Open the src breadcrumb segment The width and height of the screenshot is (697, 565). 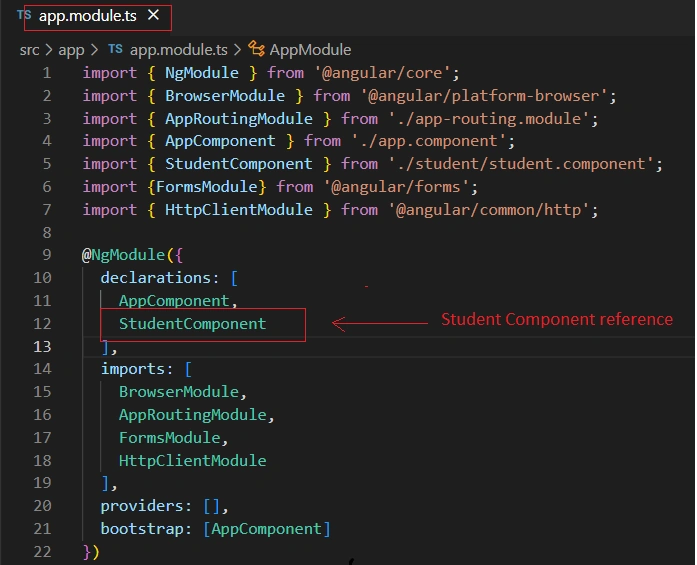pos(29,50)
